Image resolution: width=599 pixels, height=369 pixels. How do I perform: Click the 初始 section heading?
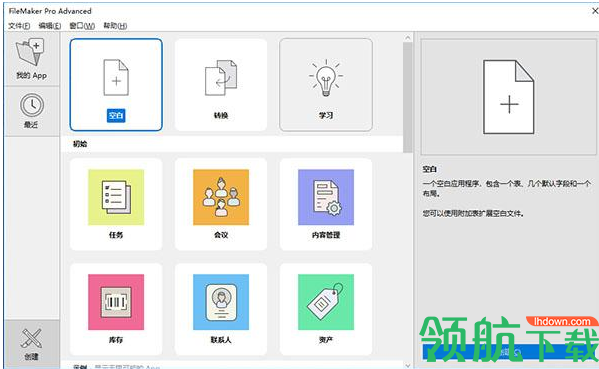pyautogui.click(x=80, y=144)
